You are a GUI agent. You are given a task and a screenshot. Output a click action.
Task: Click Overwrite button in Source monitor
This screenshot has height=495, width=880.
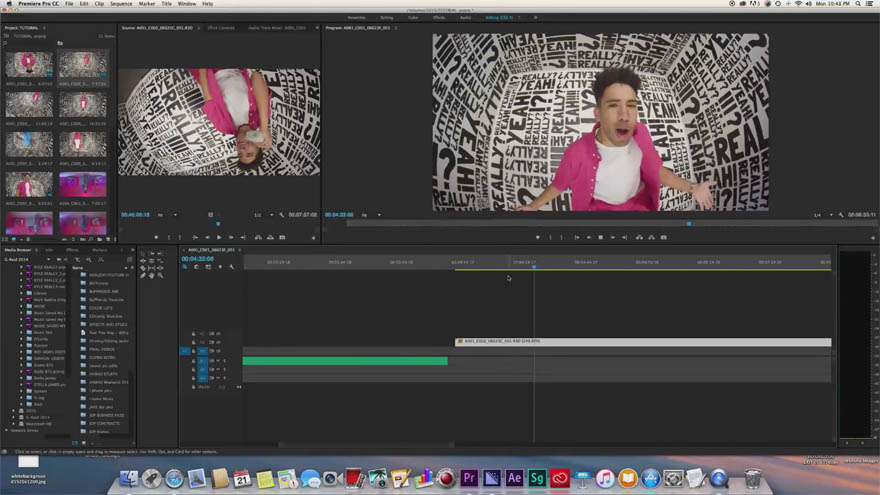(271, 237)
